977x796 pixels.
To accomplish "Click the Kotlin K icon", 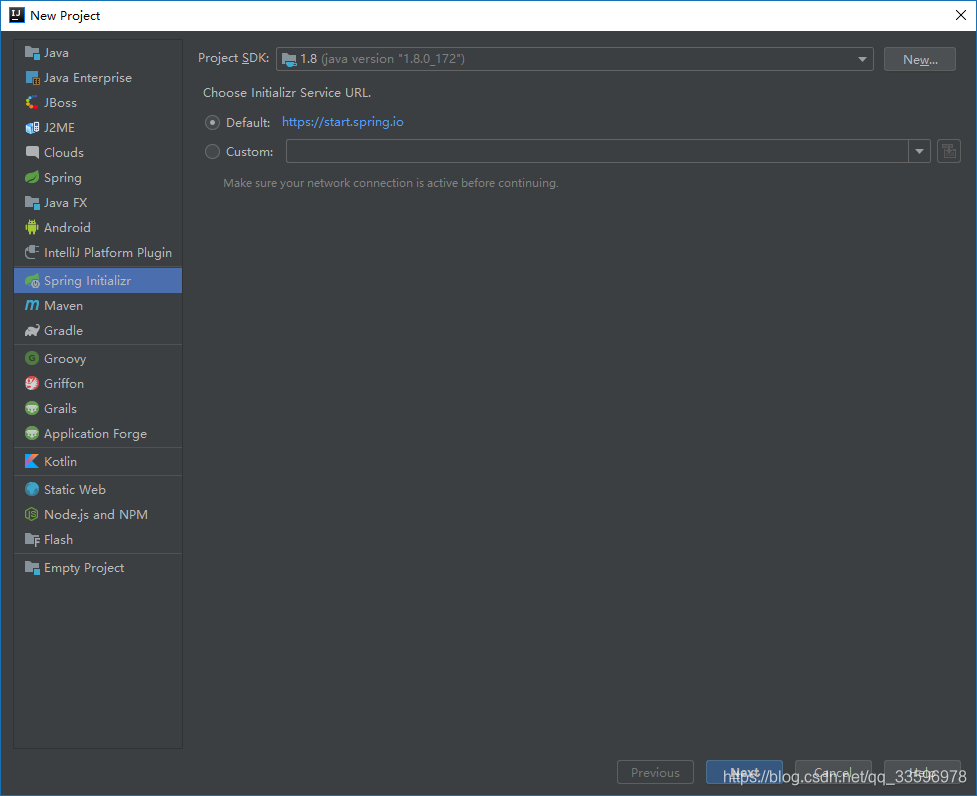I will (x=32, y=462).
